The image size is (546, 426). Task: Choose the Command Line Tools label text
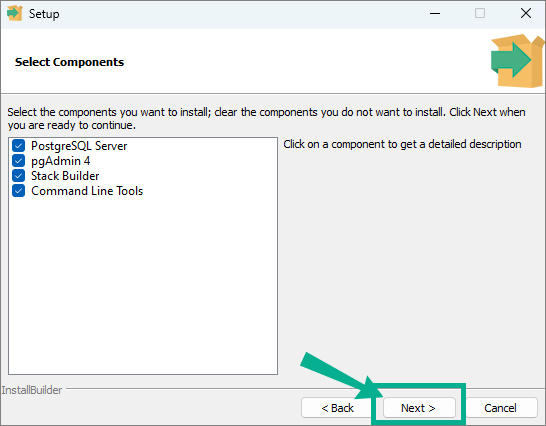(87, 191)
